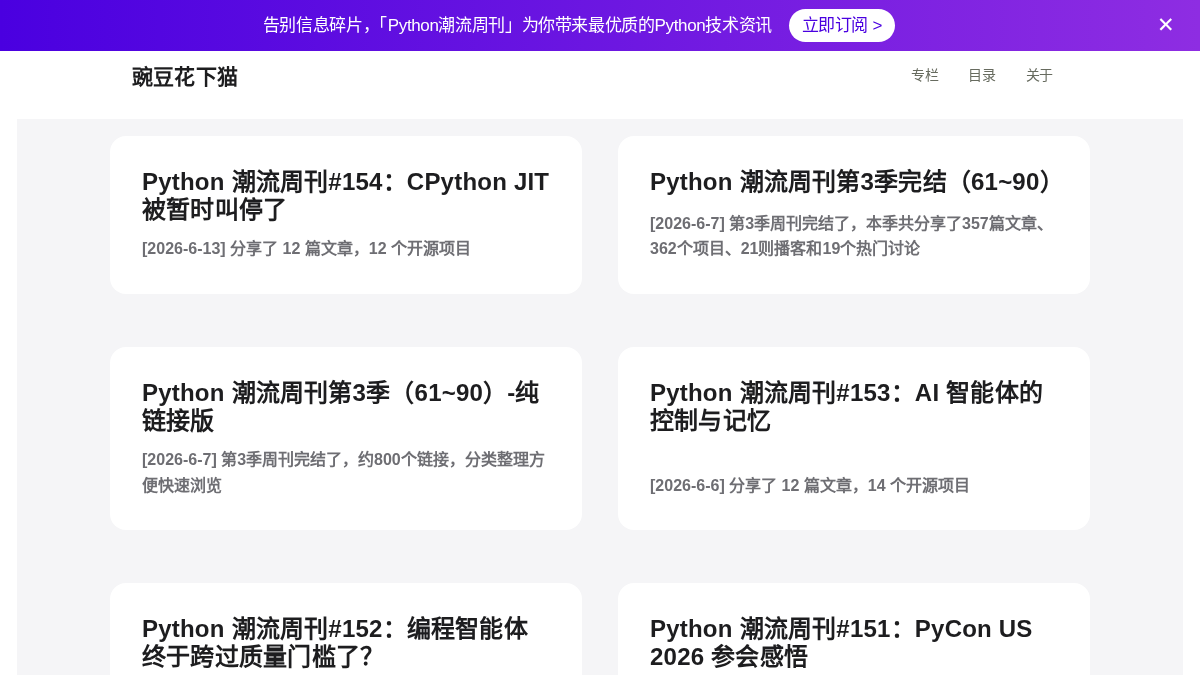Open article #151 PyCon US 2026 参会感悟
The height and width of the screenshot is (675, 1200).
[841, 642]
